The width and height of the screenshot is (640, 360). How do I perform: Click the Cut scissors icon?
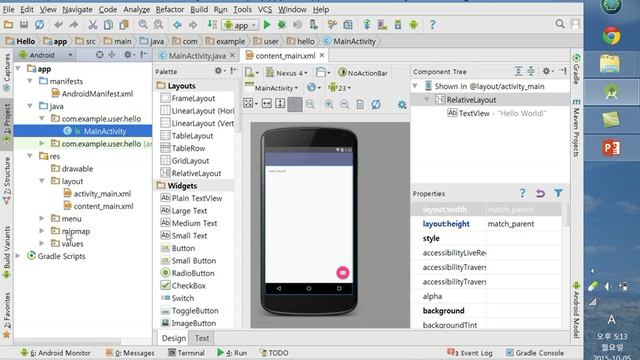point(93,25)
